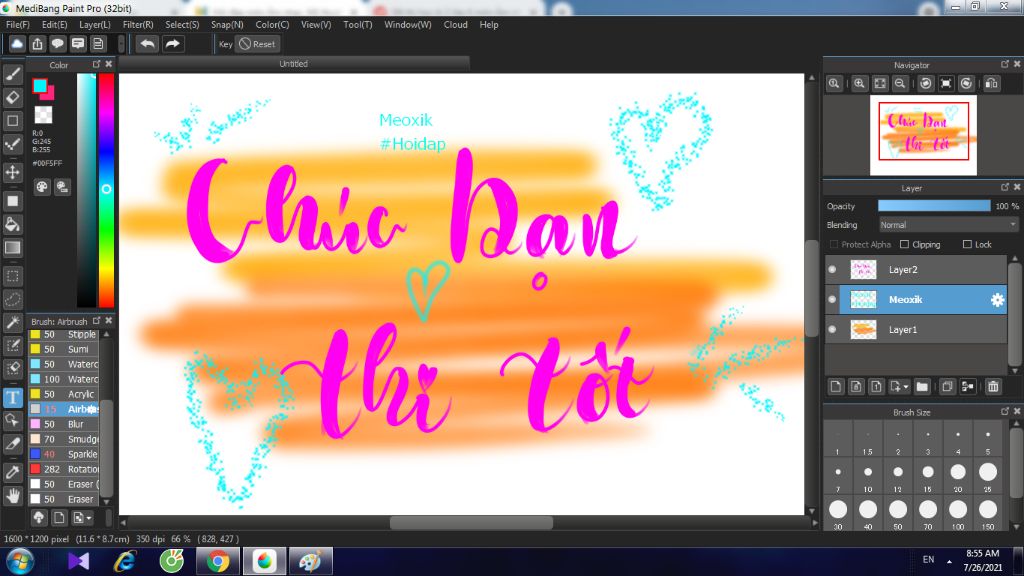1024x576 pixels.
Task: Detach the Color panel window
Action: [x=96, y=64]
